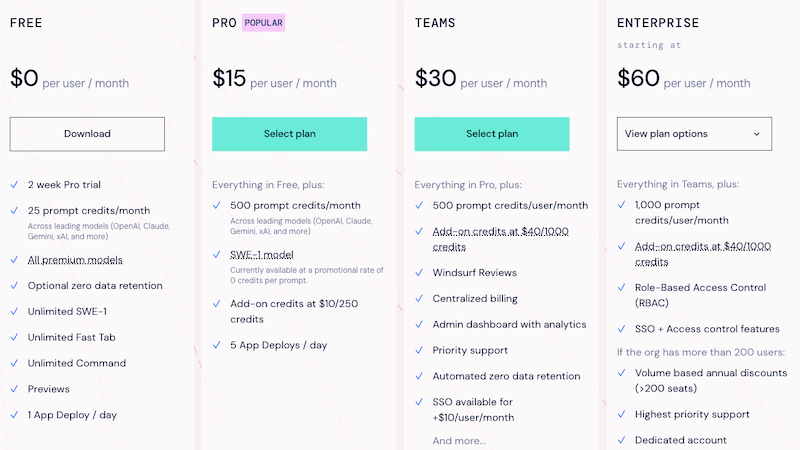800x450 pixels.
Task: Click the ENTERPRISE plan heading
Action: pos(658,23)
